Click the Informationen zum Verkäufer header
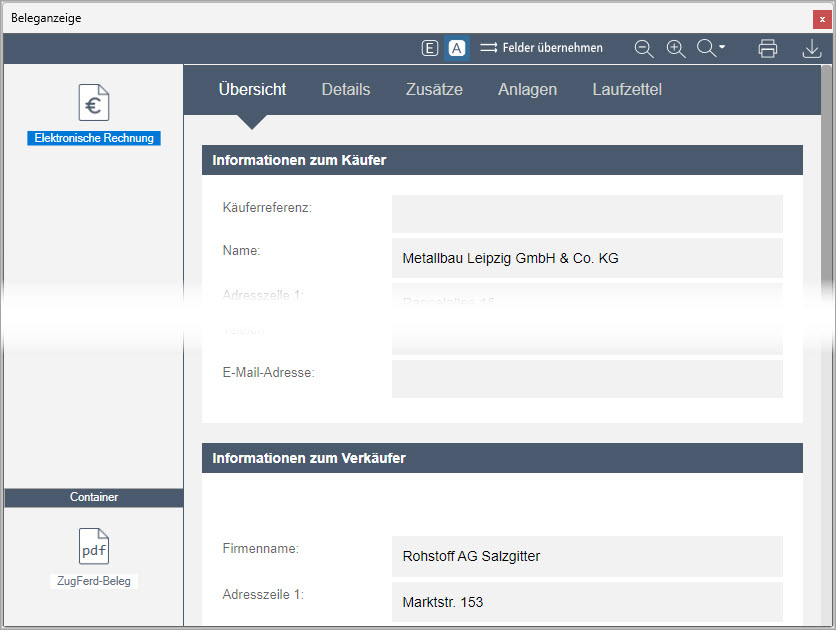This screenshot has height=630, width=836. click(502, 458)
